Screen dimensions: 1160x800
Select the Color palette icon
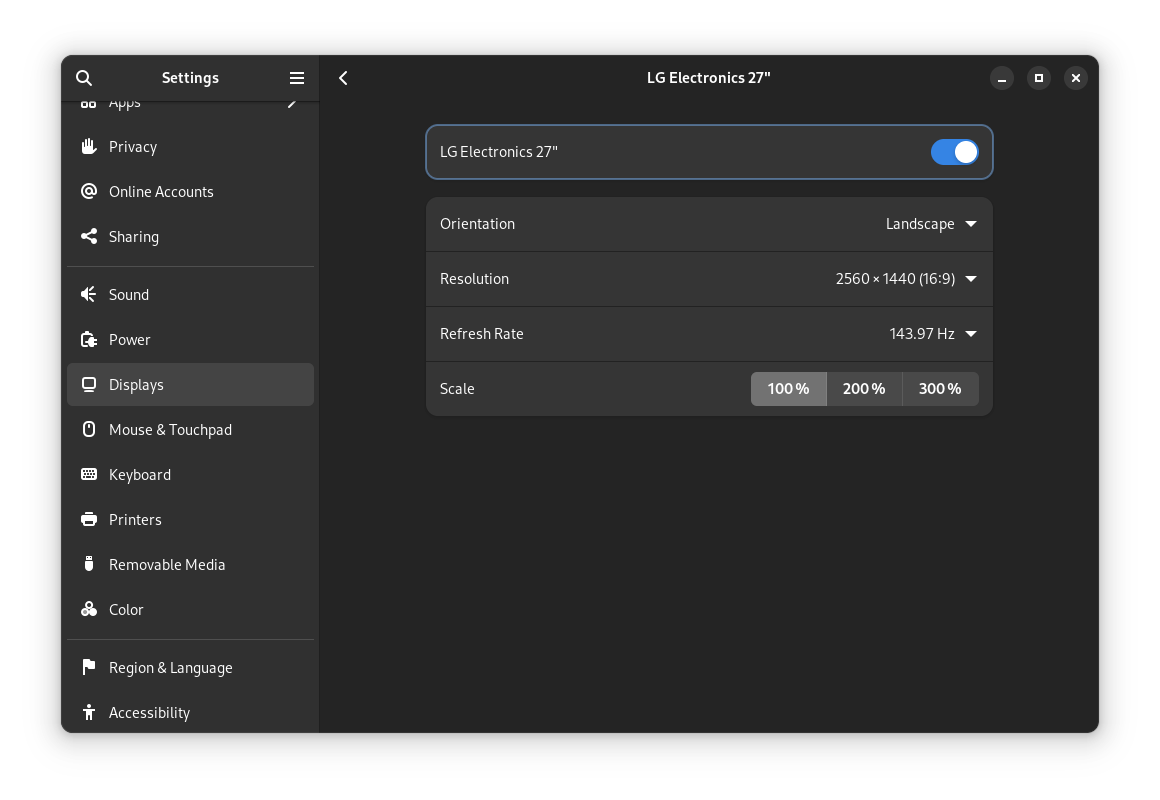tap(88, 609)
